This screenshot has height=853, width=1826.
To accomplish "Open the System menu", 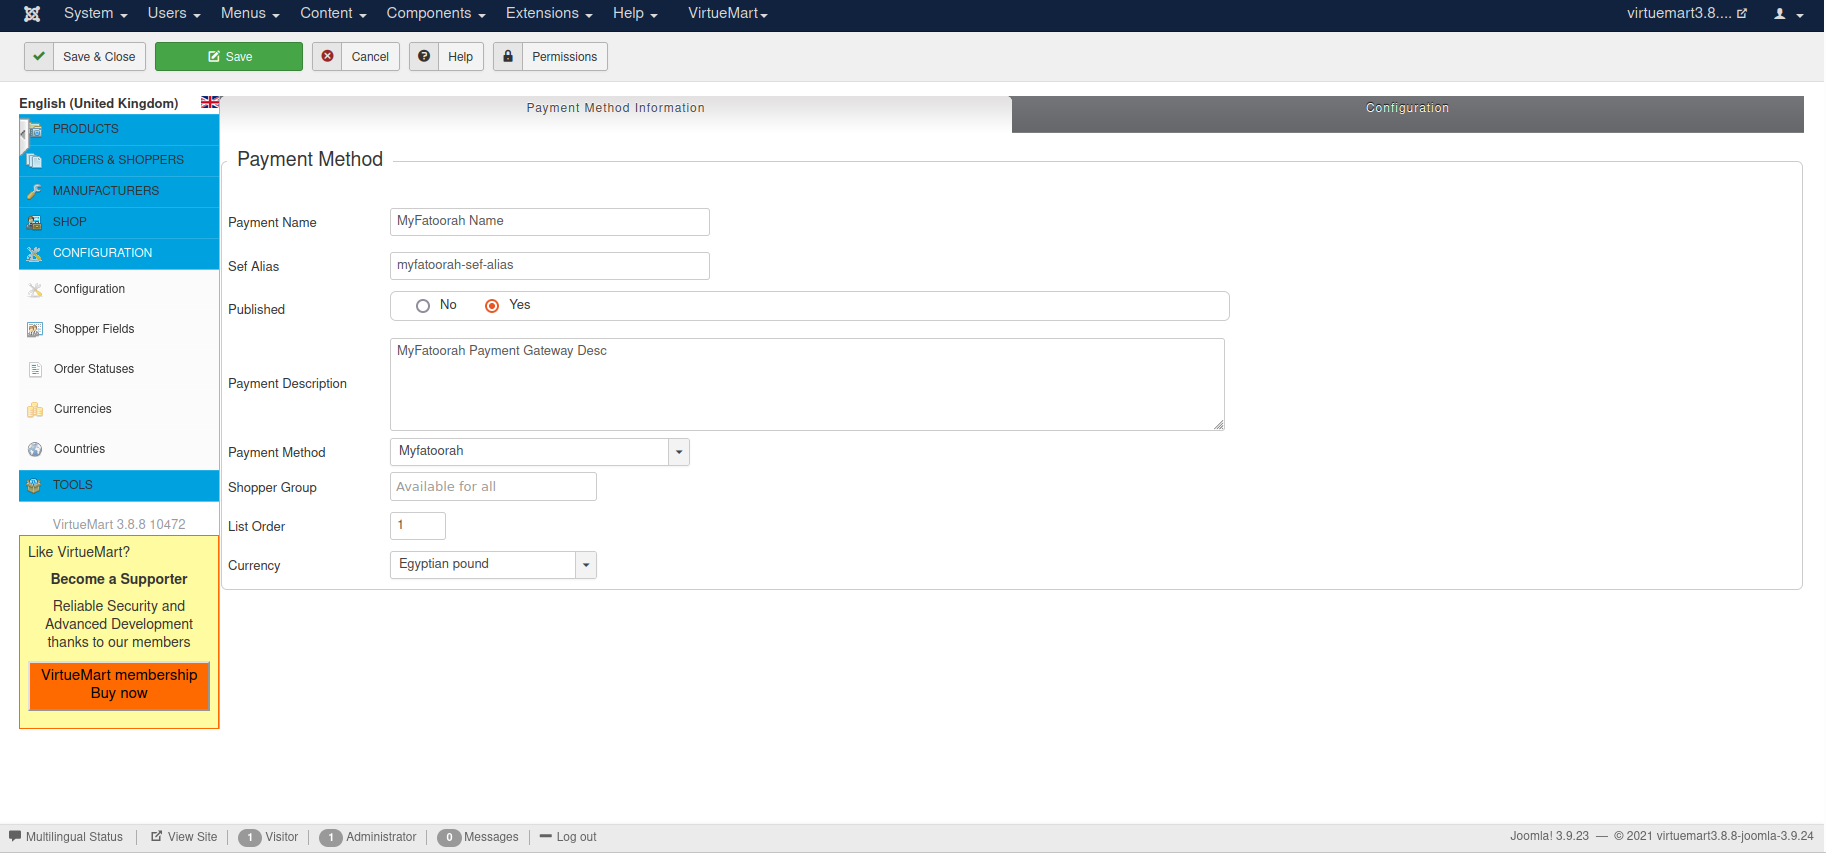I will (x=95, y=14).
